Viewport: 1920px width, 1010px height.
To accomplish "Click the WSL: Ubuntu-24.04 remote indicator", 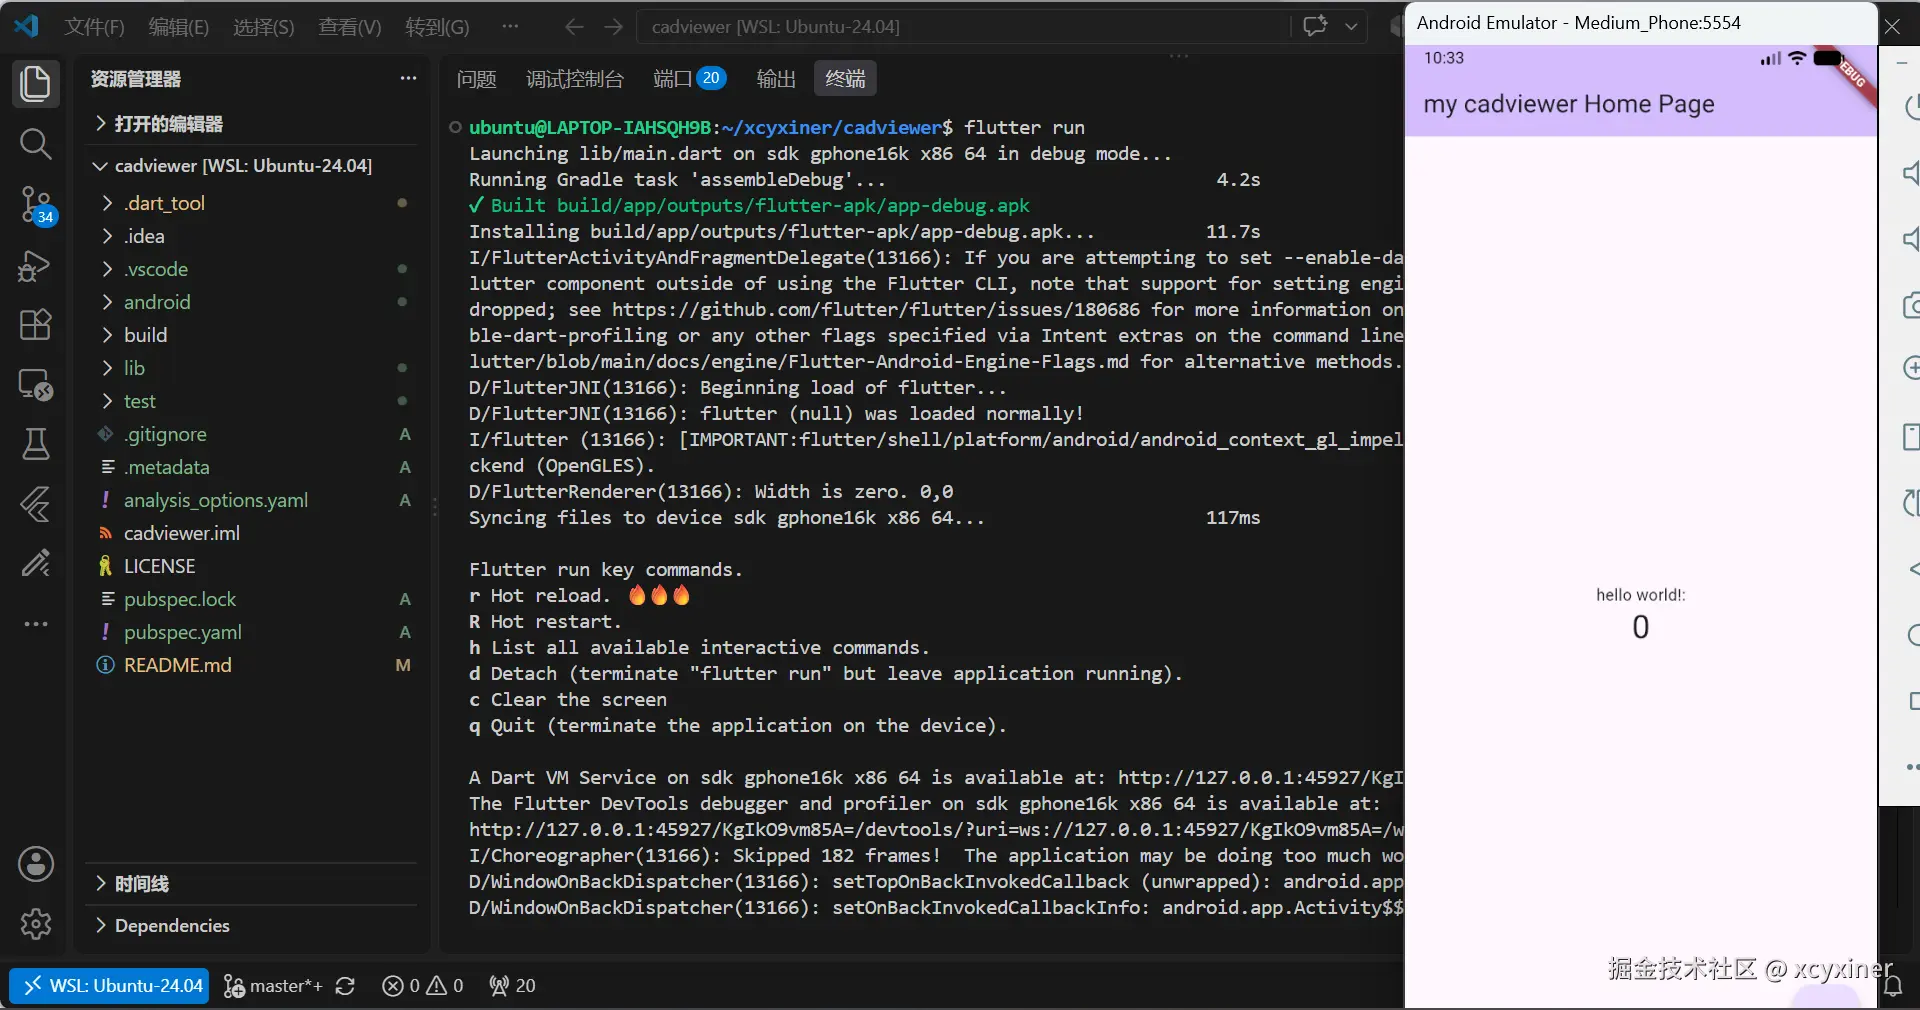I will 110,986.
